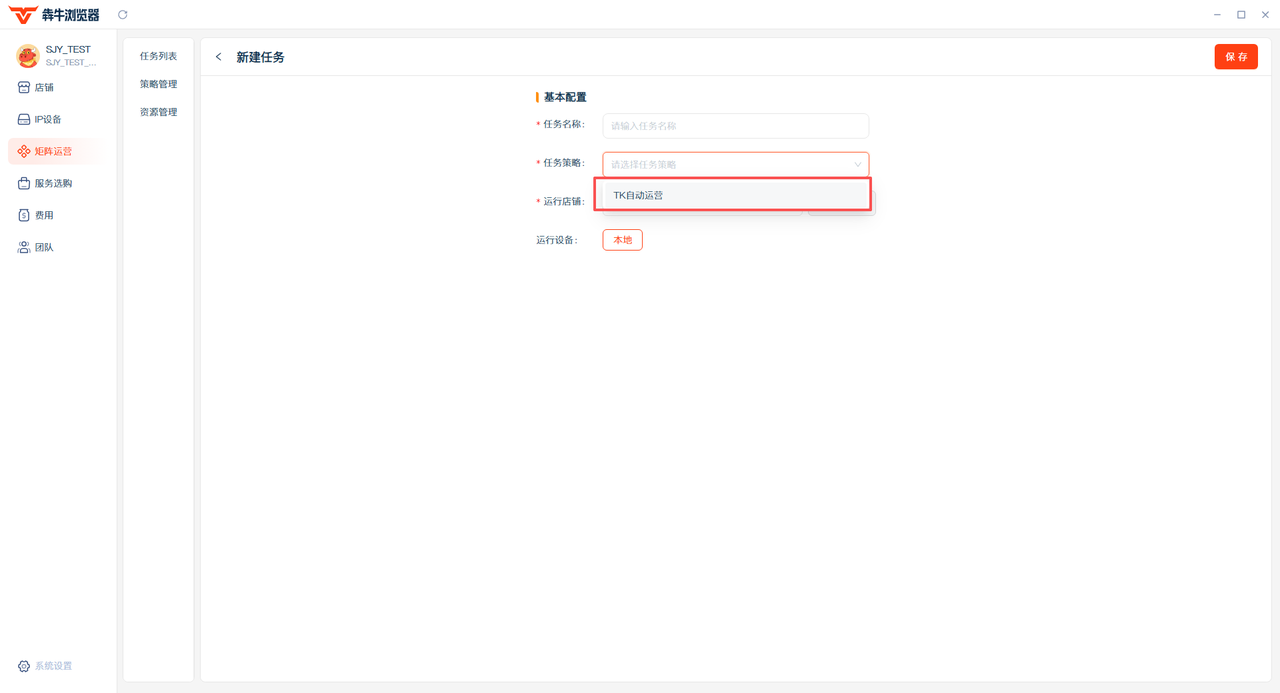Viewport: 1280px width, 693px height.
Task: Switch to the 任务列表 tab
Action: pyautogui.click(x=158, y=56)
